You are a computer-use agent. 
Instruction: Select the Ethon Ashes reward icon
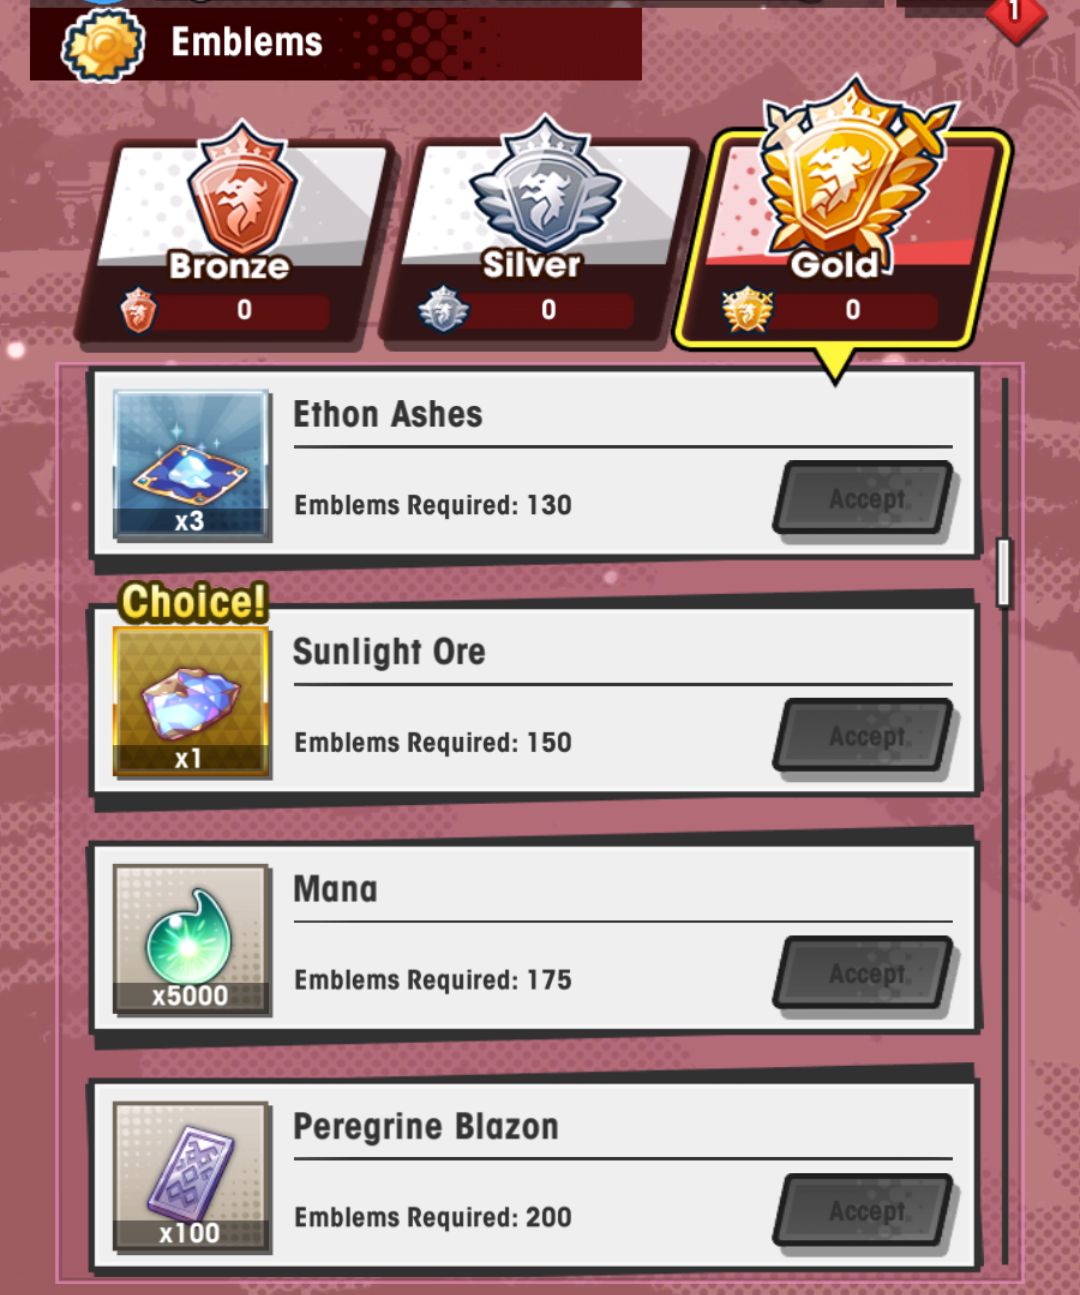190,465
